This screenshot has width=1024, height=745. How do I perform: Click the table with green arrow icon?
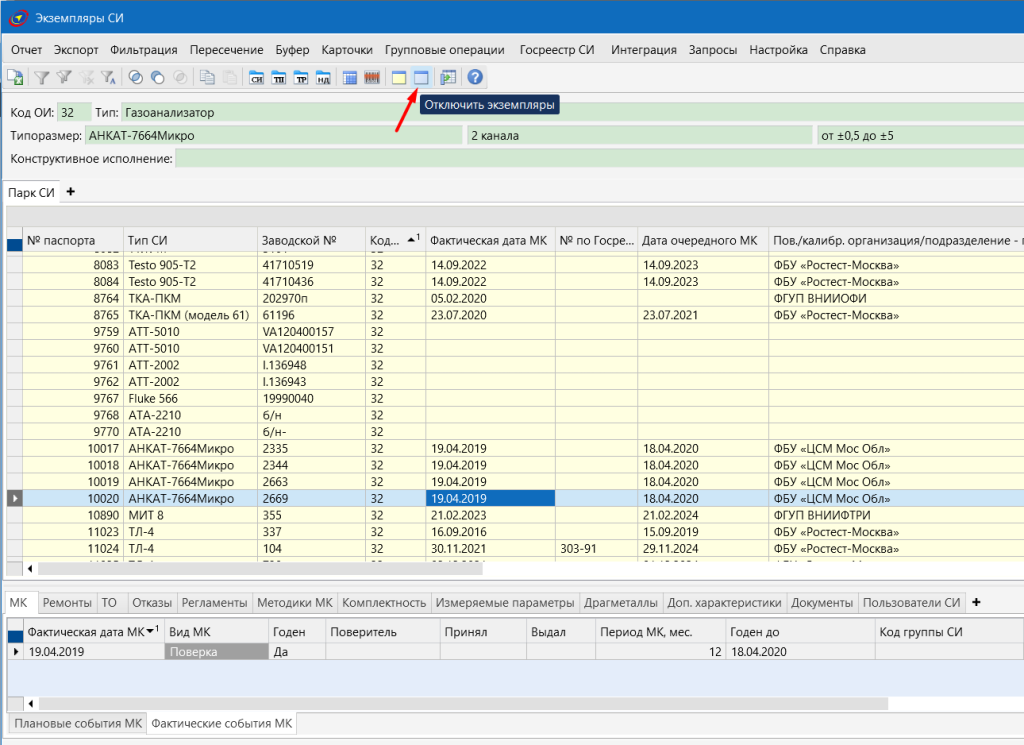[448, 77]
